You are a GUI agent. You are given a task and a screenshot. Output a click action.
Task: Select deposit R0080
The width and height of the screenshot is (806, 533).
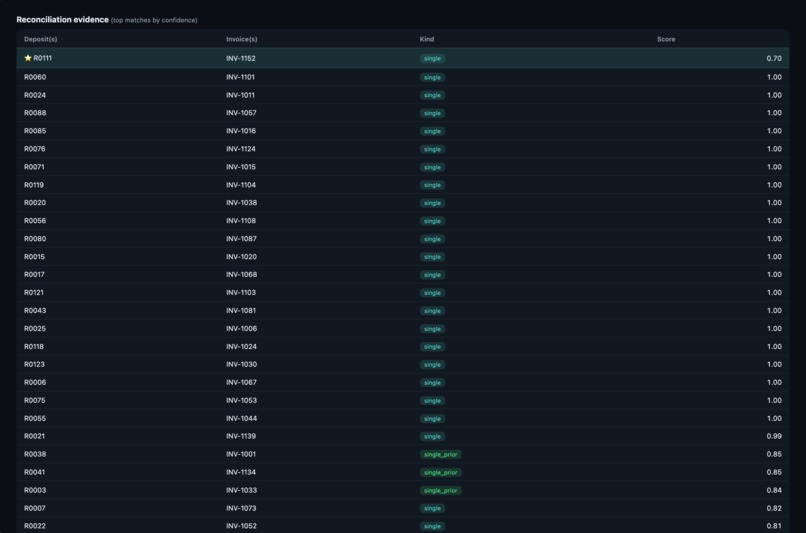click(35, 238)
